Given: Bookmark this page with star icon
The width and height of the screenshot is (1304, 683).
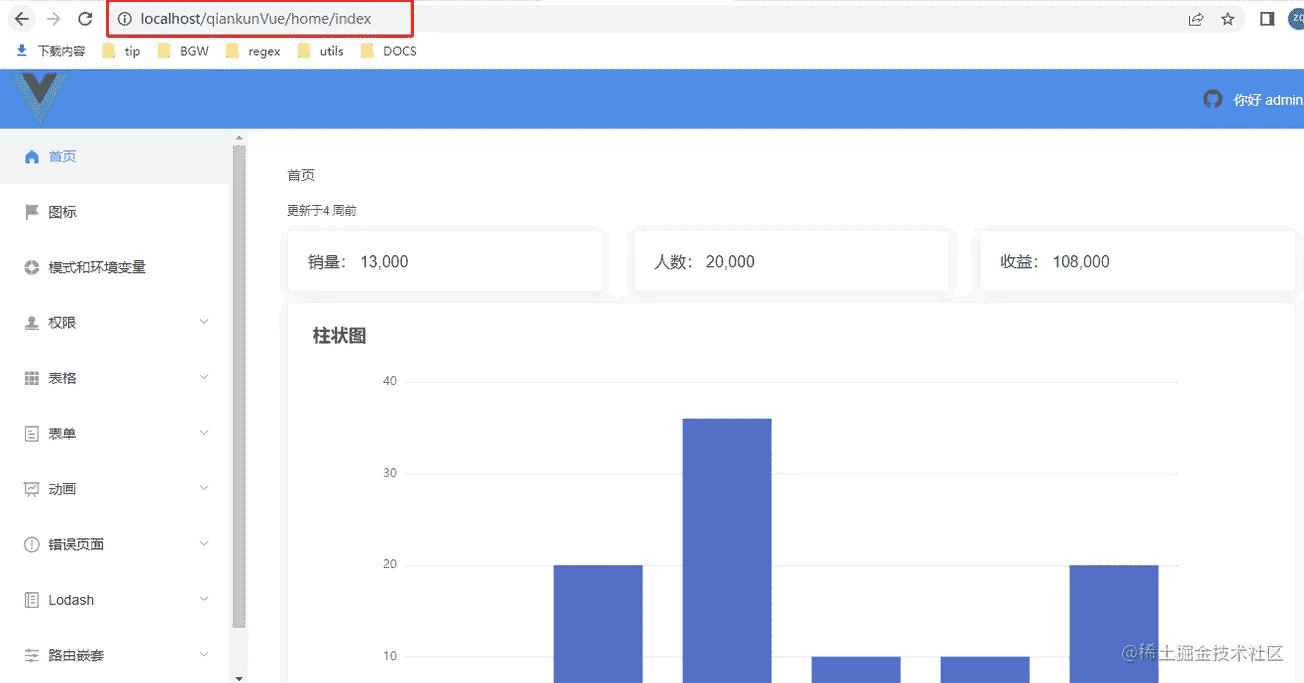Looking at the screenshot, I should point(1228,19).
